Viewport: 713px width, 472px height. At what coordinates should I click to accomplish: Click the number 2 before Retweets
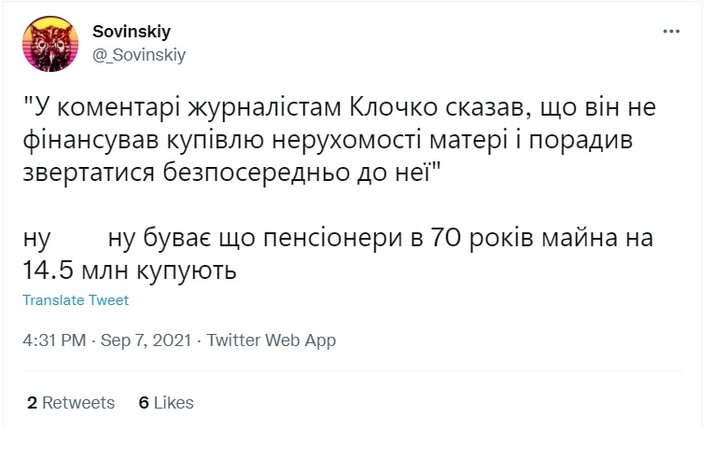32,403
